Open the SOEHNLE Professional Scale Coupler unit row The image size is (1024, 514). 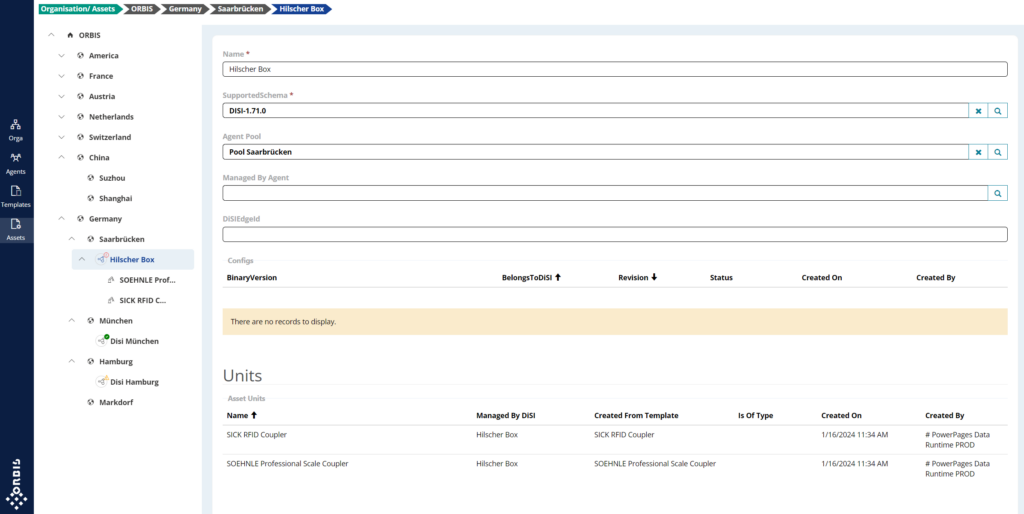(x=287, y=464)
